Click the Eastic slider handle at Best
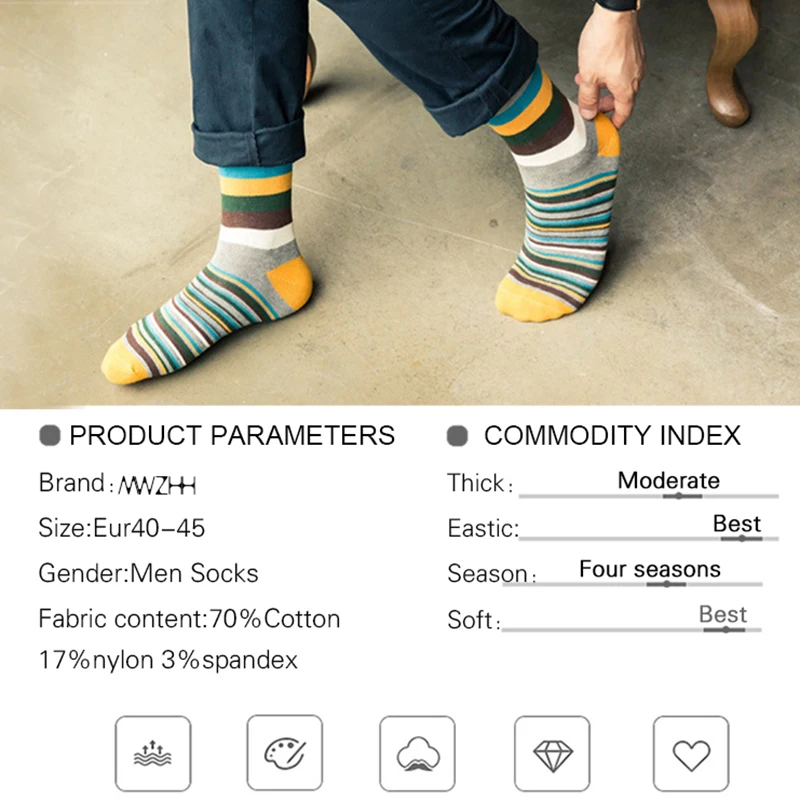Image resolution: width=800 pixels, height=800 pixels. point(741,538)
